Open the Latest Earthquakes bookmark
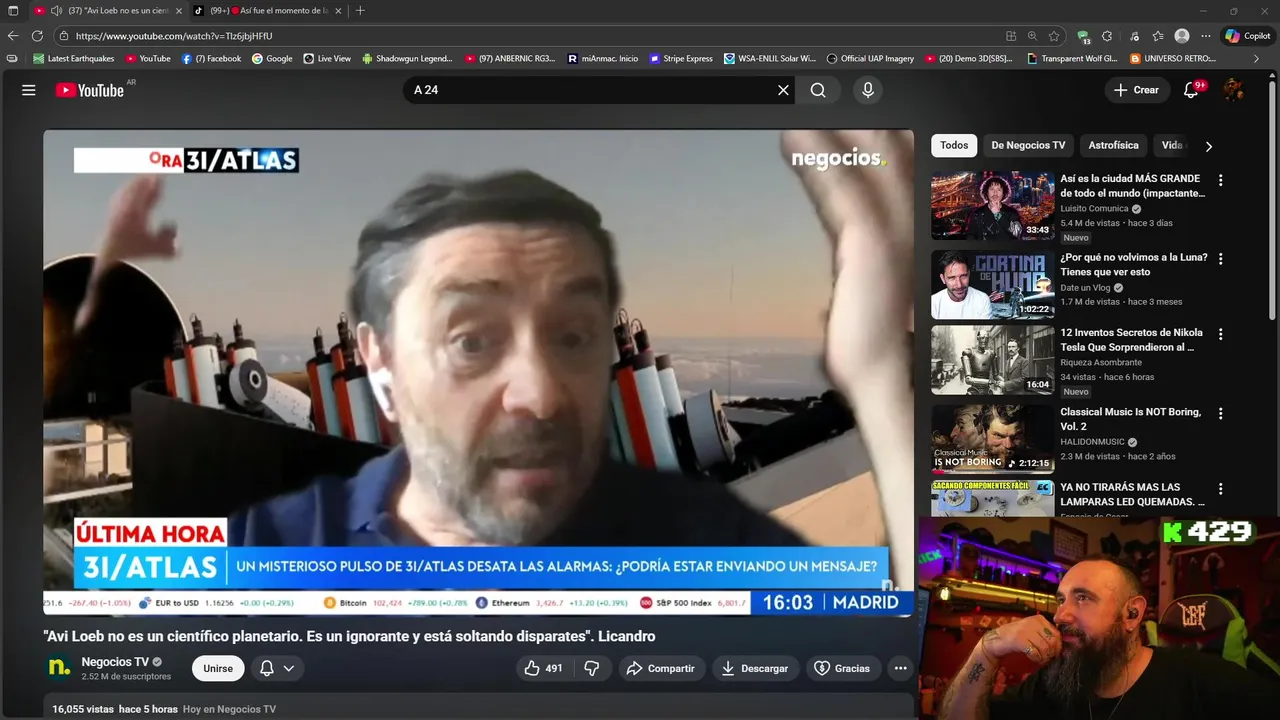The height and width of the screenshot is (720, 1280). [x=74, y=59]
